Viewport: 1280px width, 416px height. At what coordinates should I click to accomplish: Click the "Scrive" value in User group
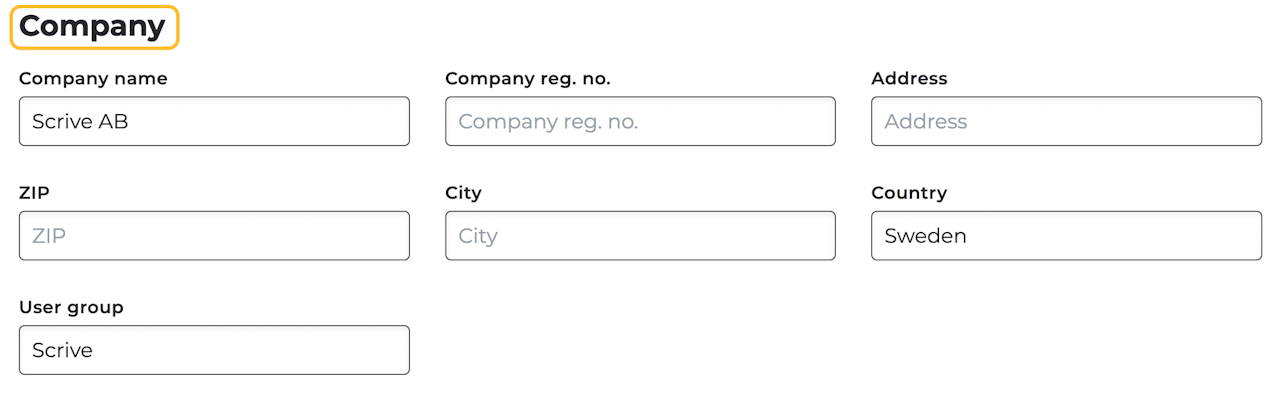(62, 351)
